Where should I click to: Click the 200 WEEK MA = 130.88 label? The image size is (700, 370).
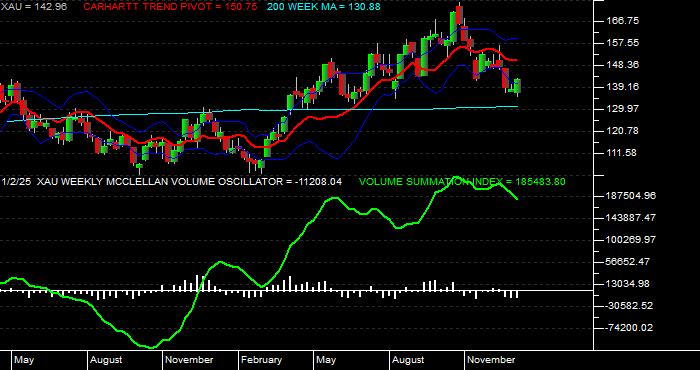[x=324, y=7]
